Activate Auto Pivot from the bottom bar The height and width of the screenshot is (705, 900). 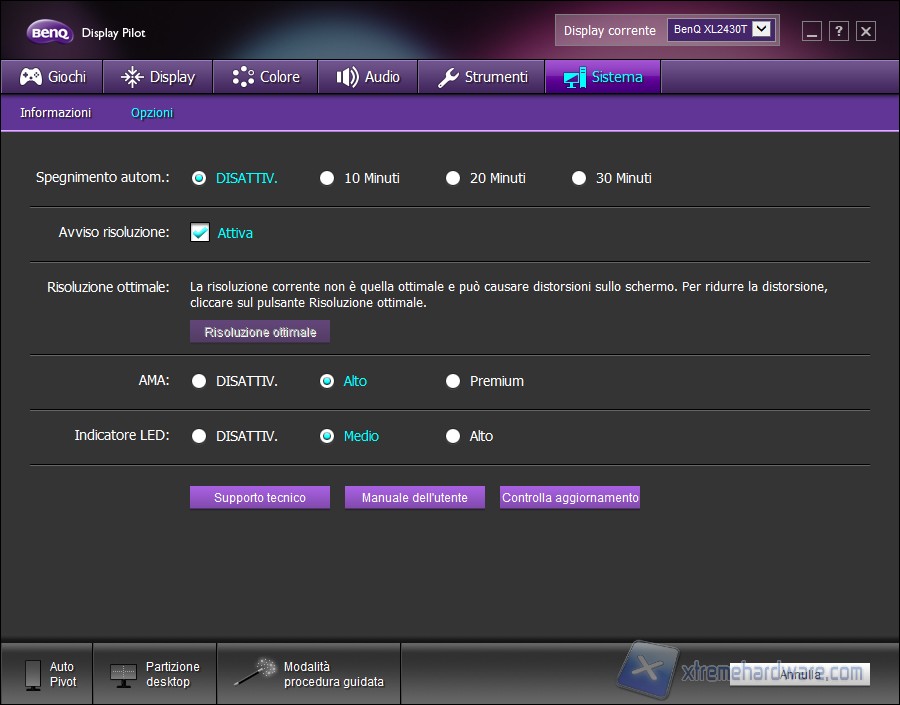pos(46,672)
